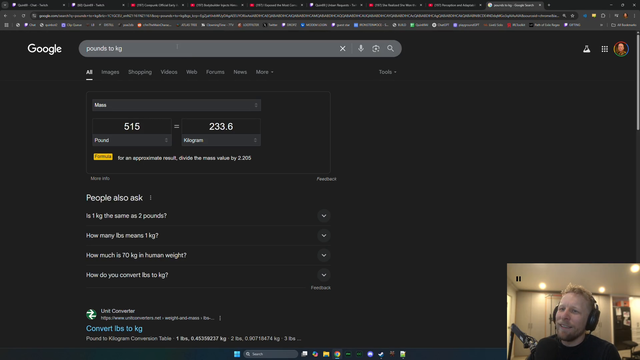640x360 pixels.
Task: Clear the search box with the X icon
Action: pyautogui.click(x=342, y=49)
